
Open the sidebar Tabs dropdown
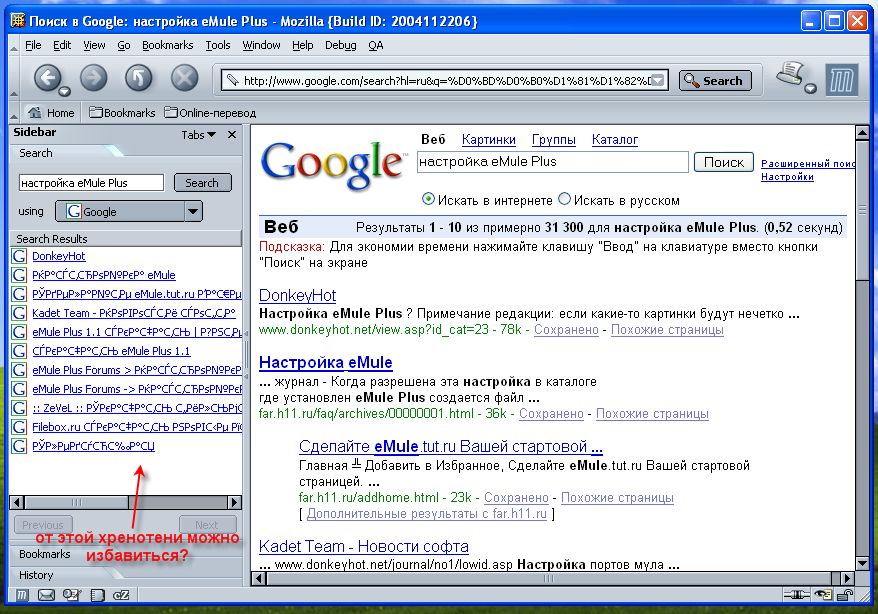[198, 135]
